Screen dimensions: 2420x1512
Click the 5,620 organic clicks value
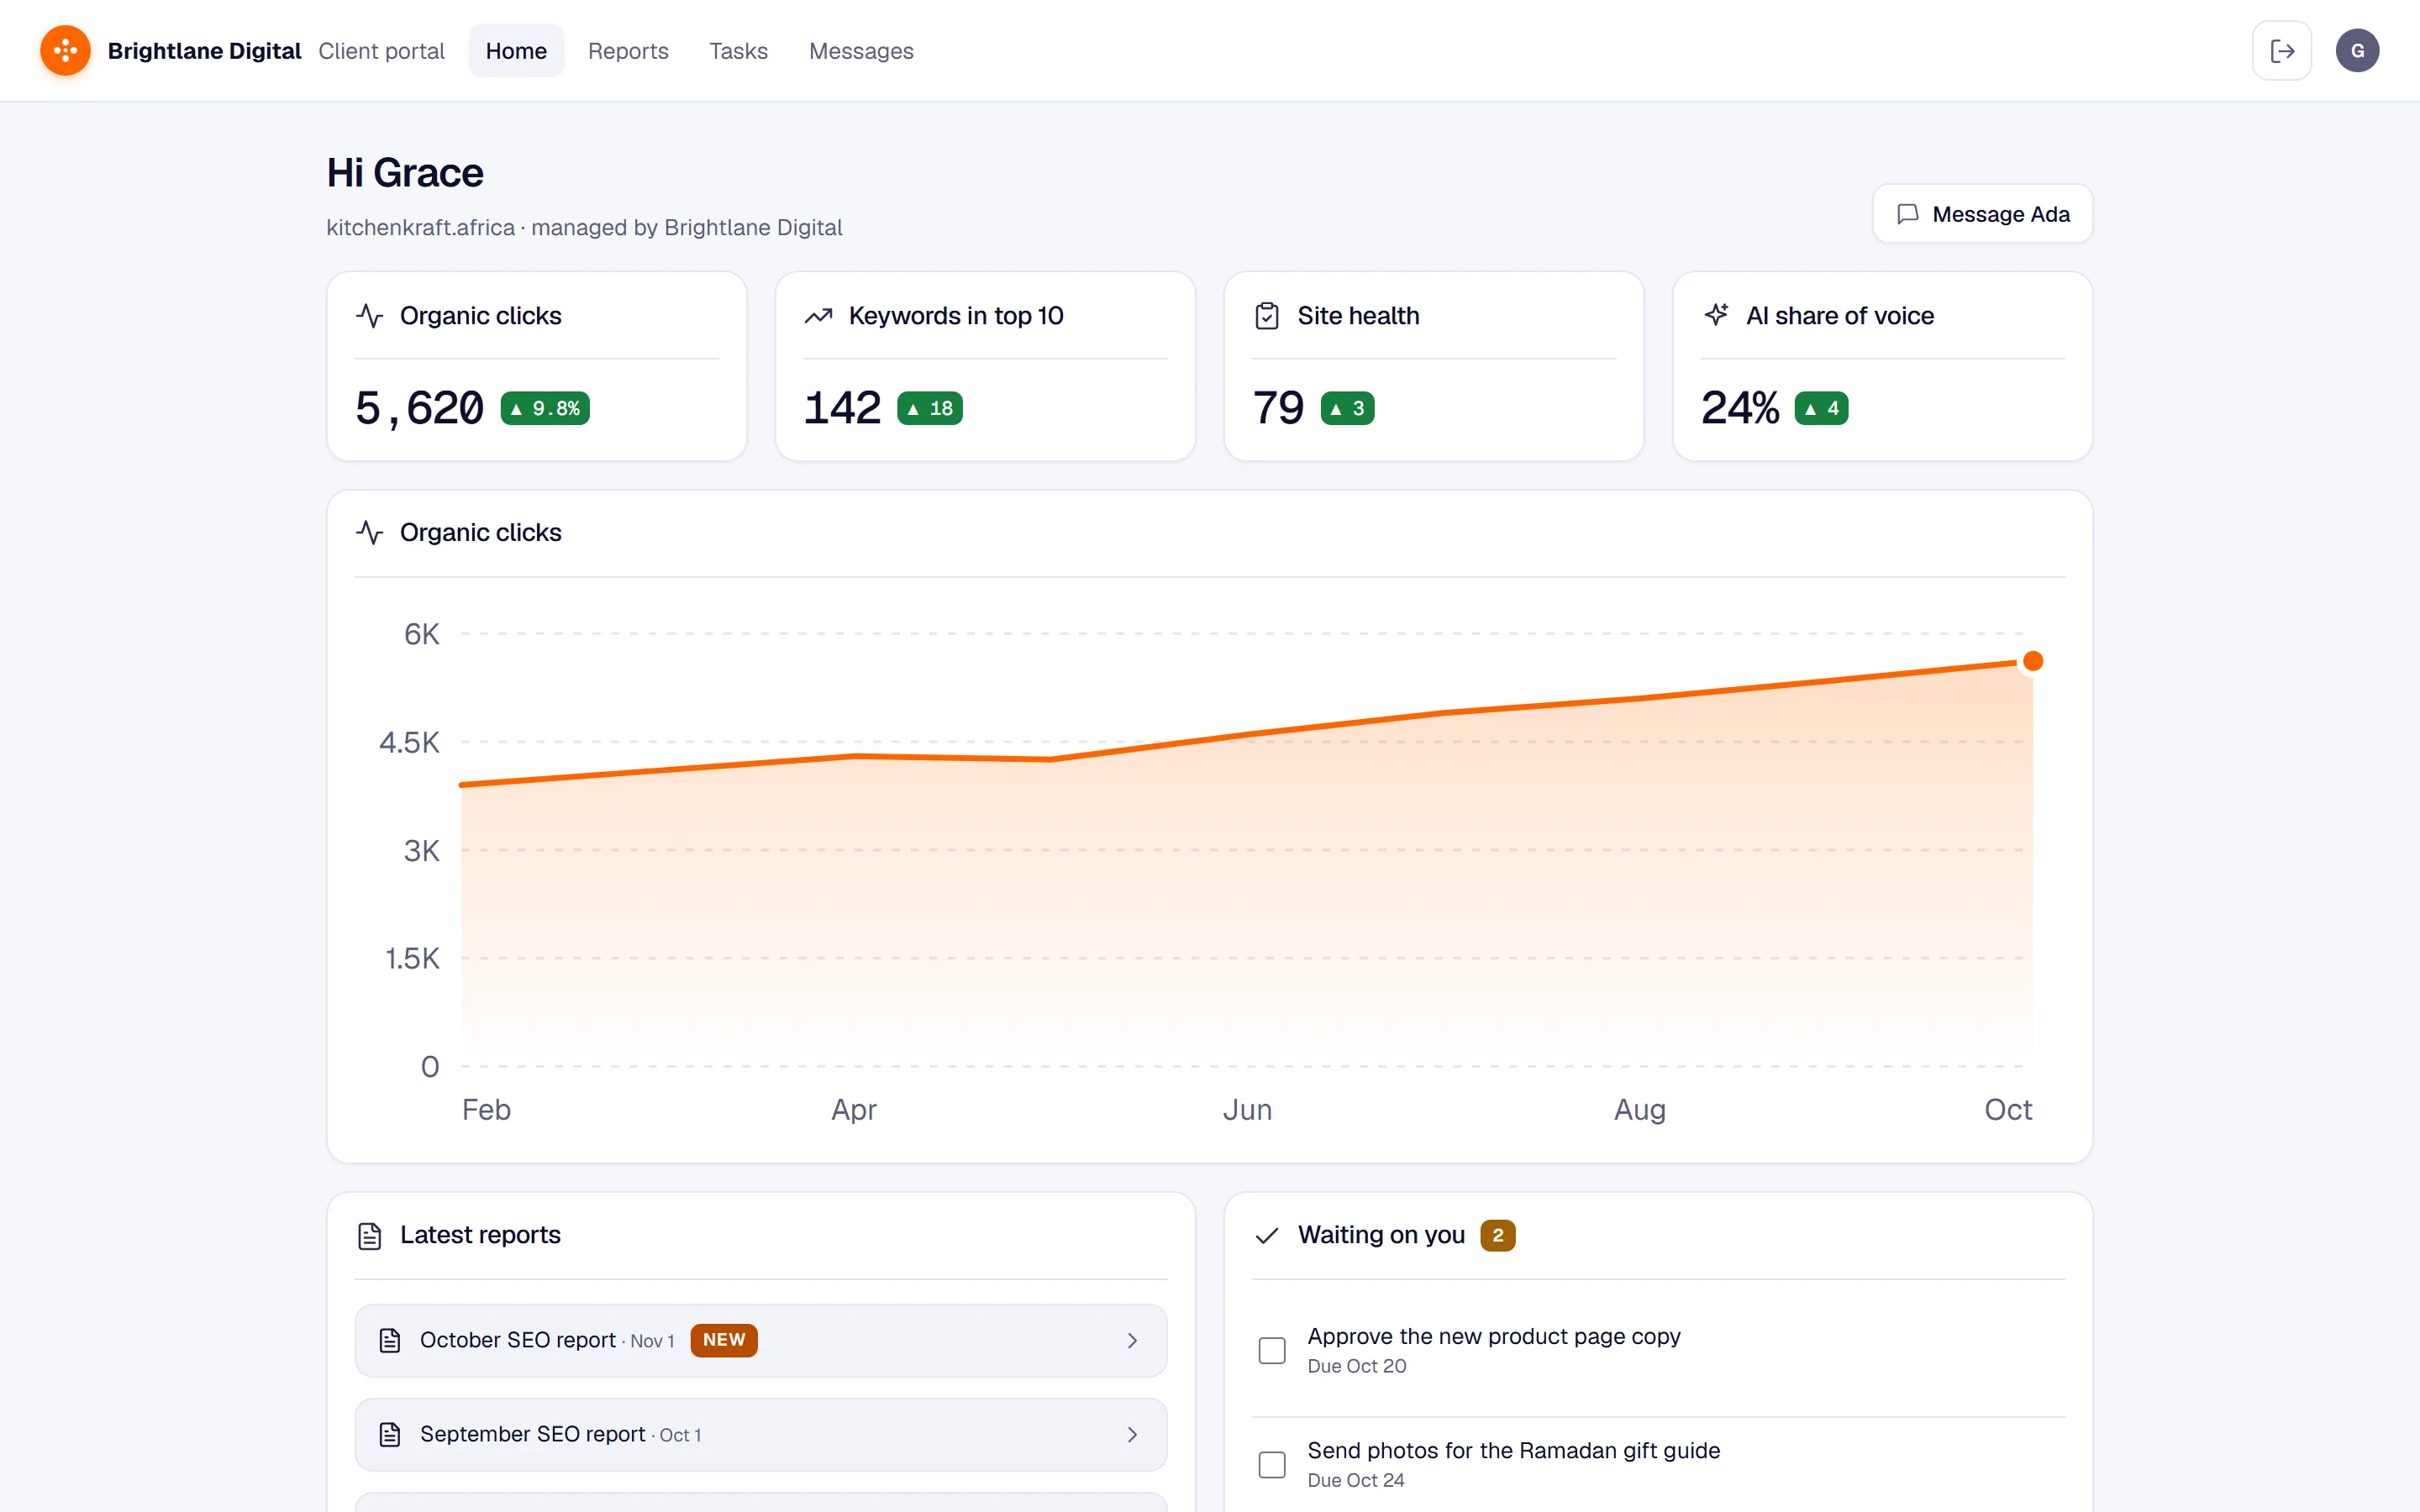[x=420, y=408]
